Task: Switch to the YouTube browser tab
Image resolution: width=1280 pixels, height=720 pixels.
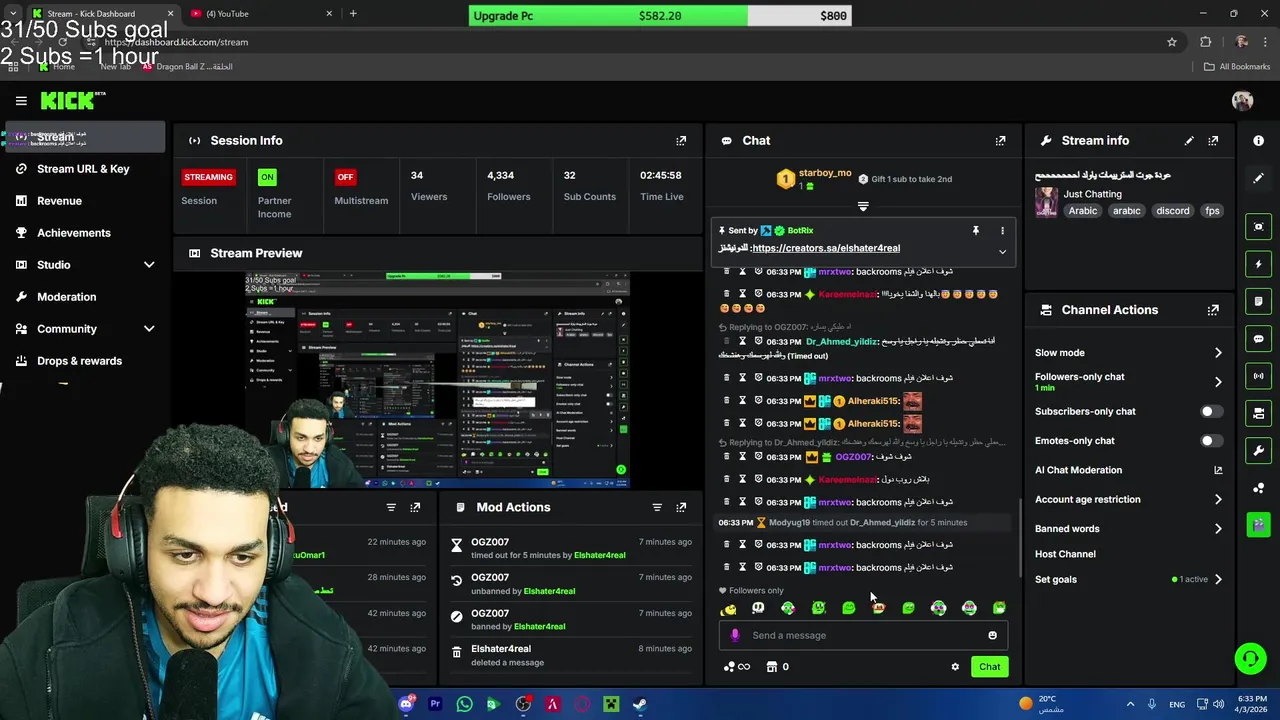Action: point(261,14)
